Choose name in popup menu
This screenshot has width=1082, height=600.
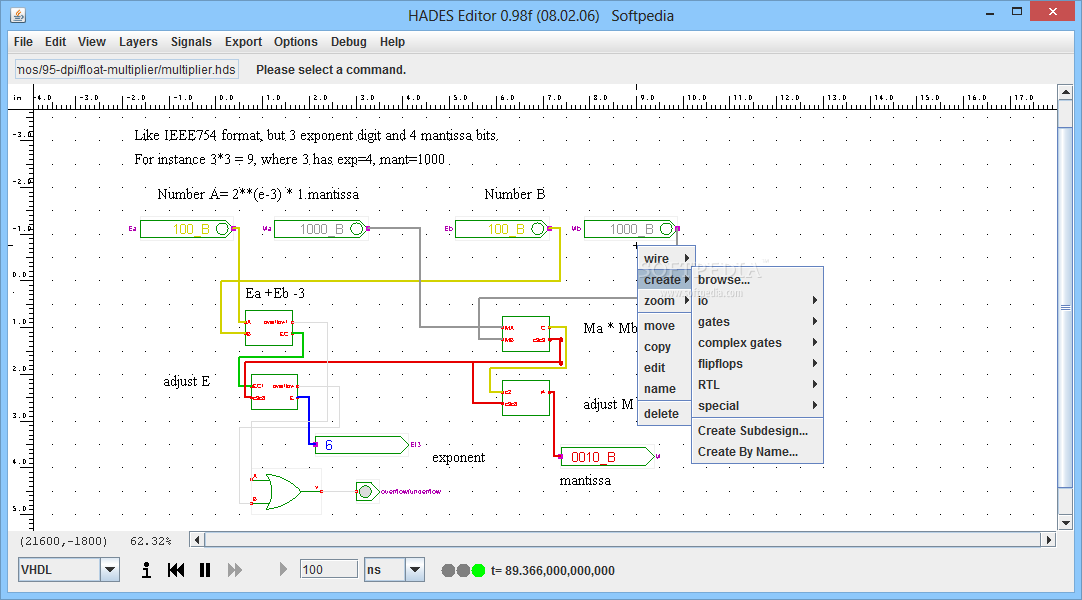(665, 389)
